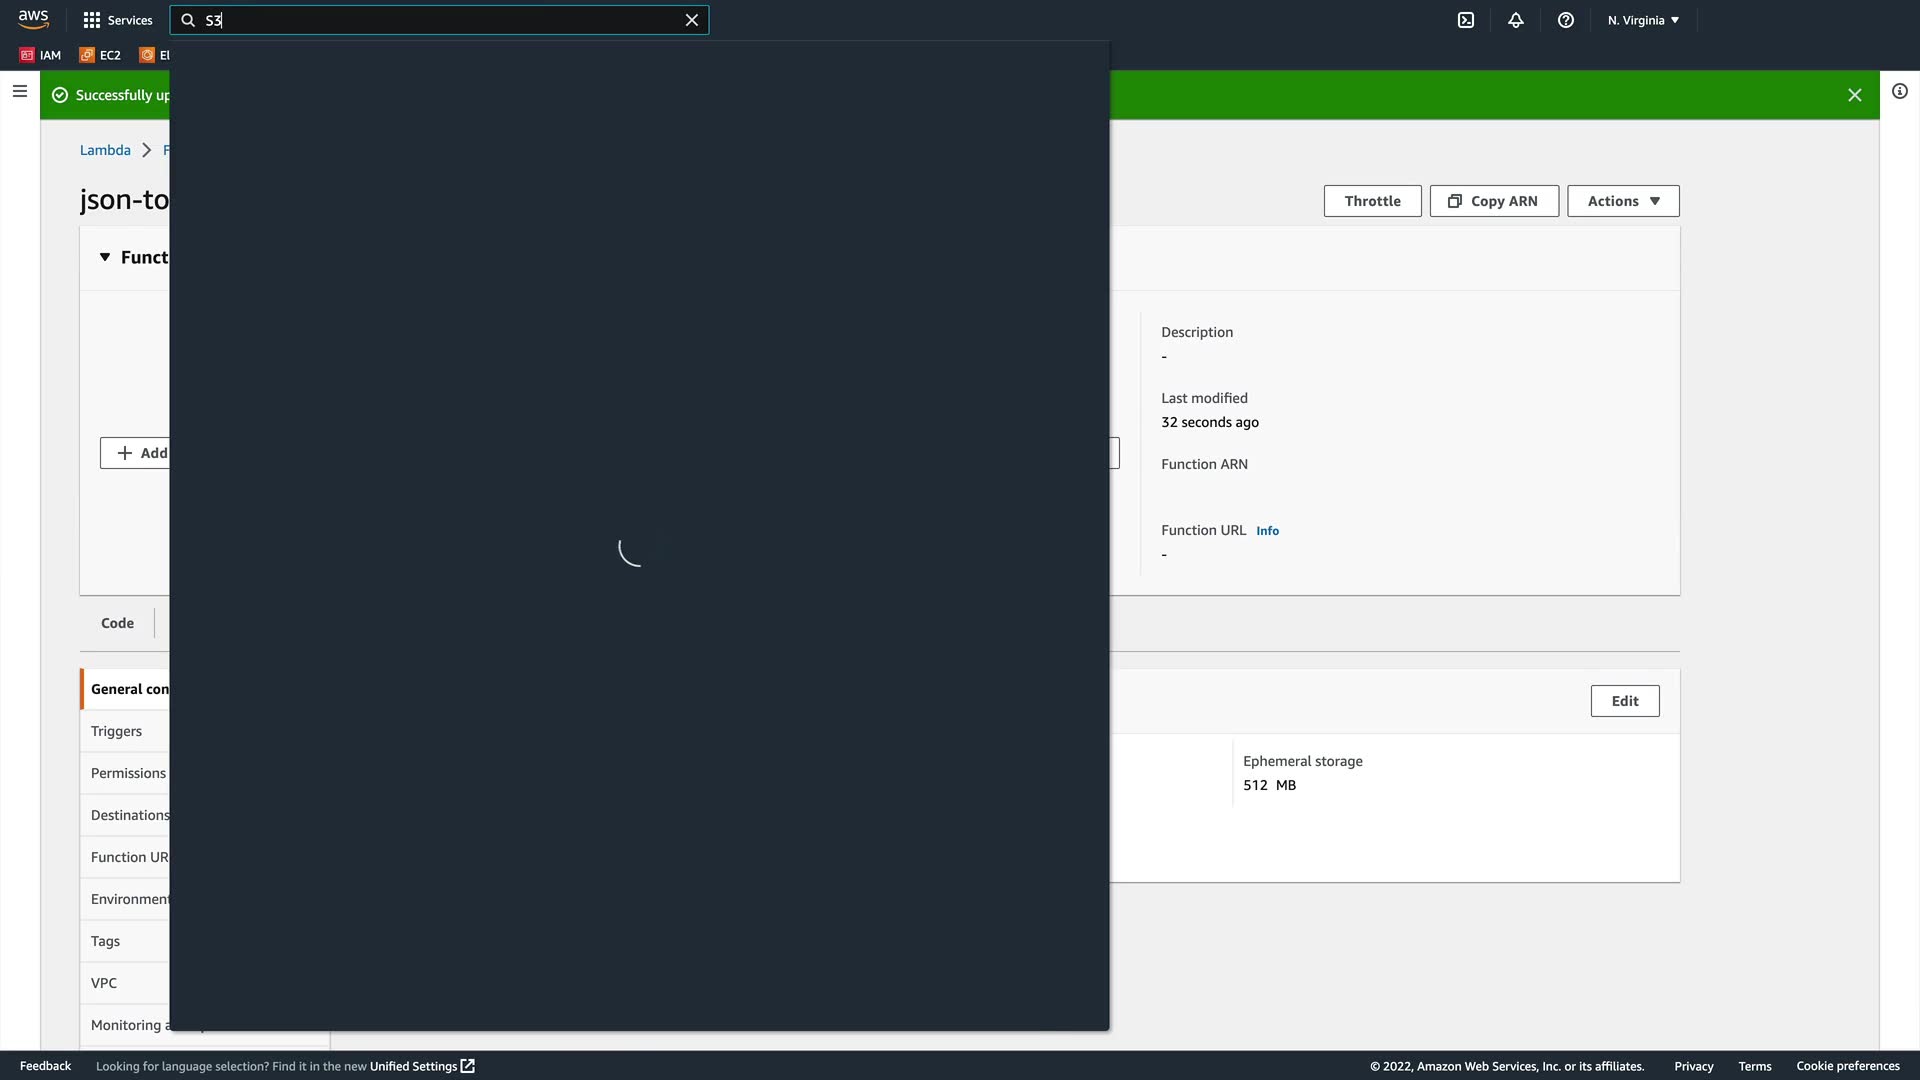
Task: Open the hamburger side navigation menu
Action: [x=20, y=92]
